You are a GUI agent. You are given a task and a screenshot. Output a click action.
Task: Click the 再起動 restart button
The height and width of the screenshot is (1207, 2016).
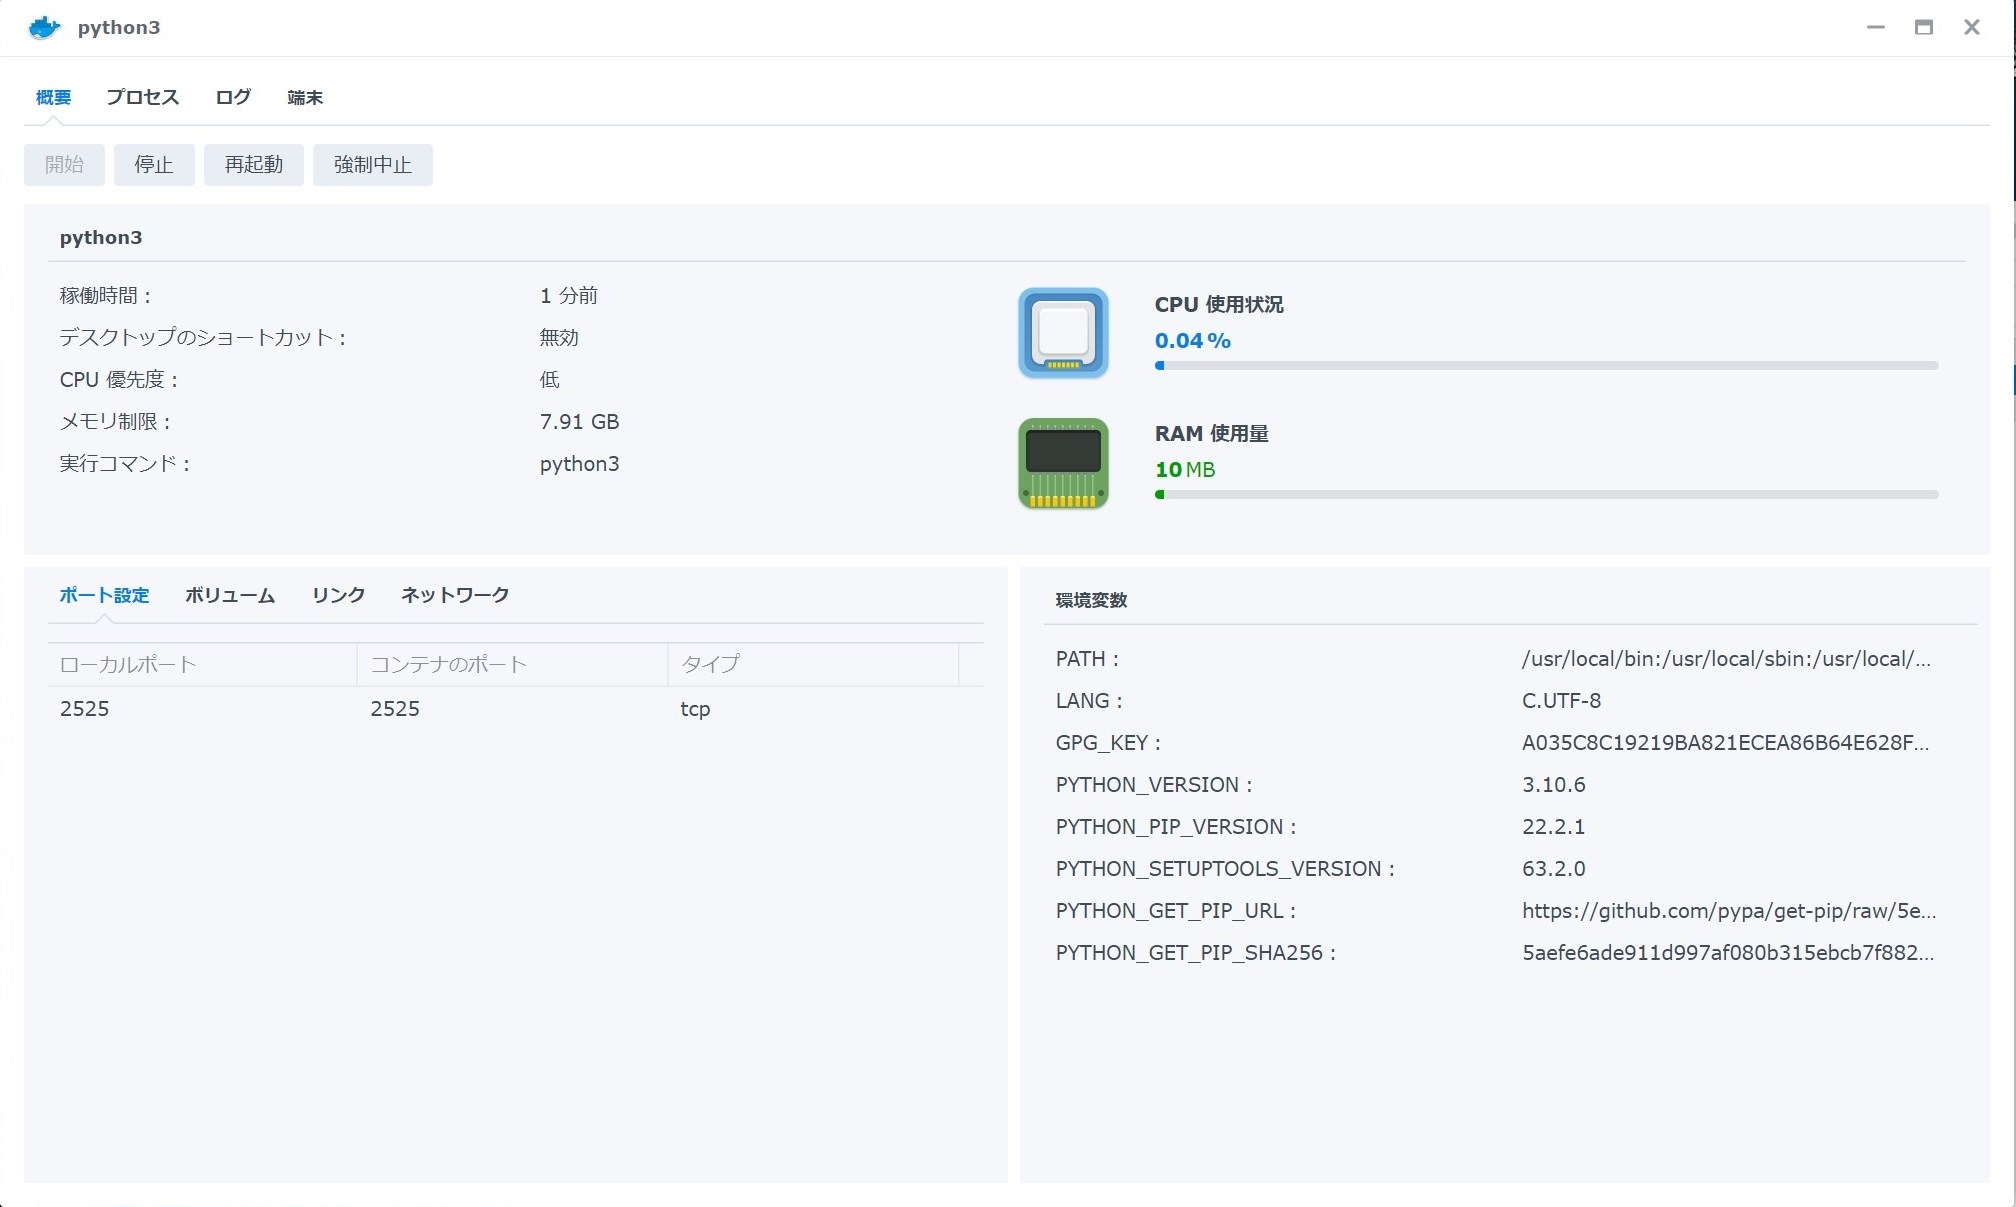[253, 165]
